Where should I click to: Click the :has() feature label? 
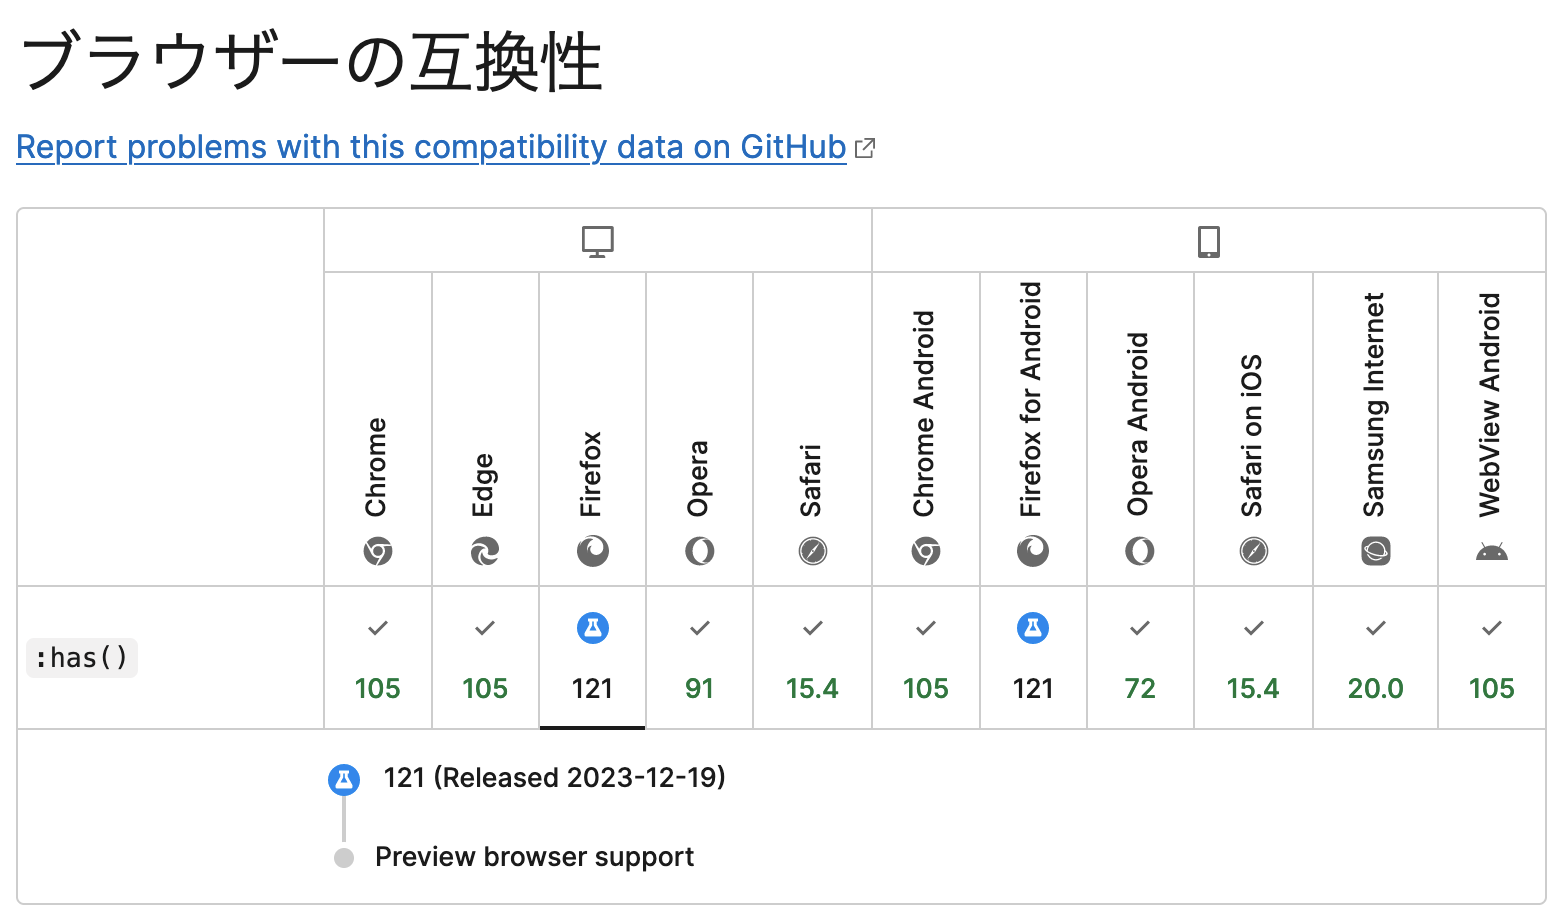click(81, 657)
